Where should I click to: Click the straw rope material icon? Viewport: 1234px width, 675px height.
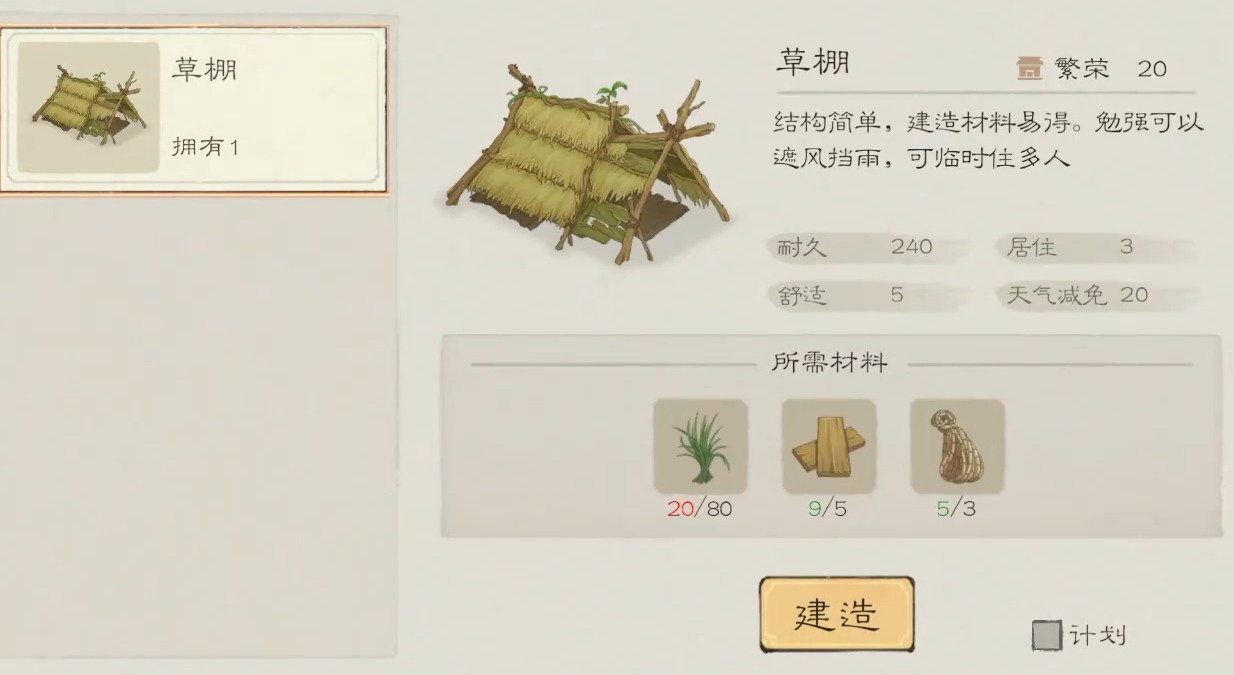[957, 446]
